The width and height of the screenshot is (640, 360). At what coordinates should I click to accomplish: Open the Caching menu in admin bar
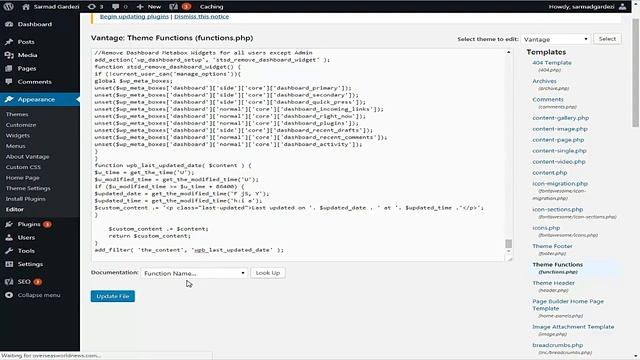[211, 7]
